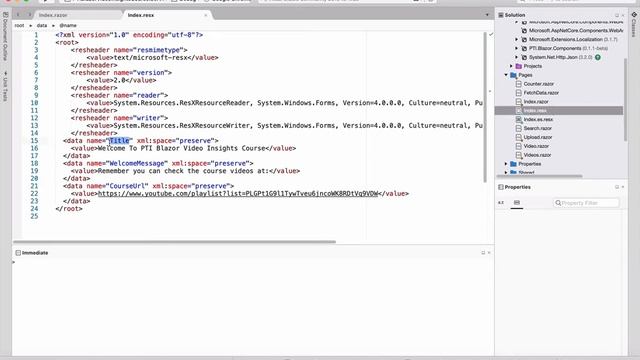640x360 pixels.
Task: Open Index.es.resx in Solution tree
Action: (x=538, y=120)
